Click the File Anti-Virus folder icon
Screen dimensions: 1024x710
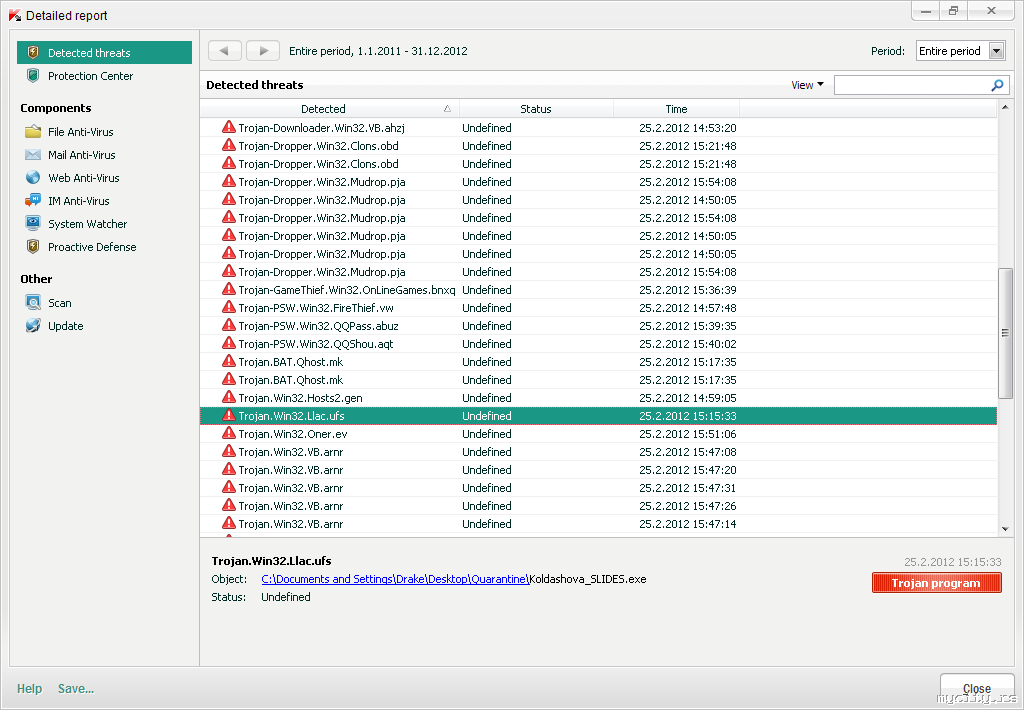click(33, 132)
